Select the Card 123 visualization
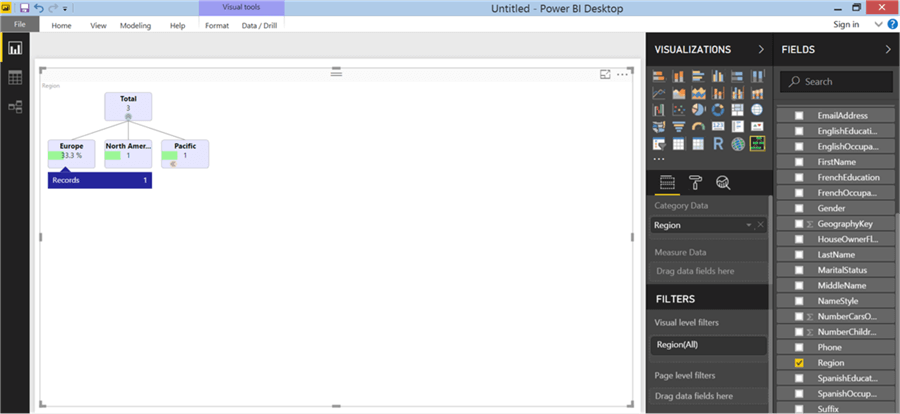The height and width of the screenshot is (414, 900). coord(718,126)
